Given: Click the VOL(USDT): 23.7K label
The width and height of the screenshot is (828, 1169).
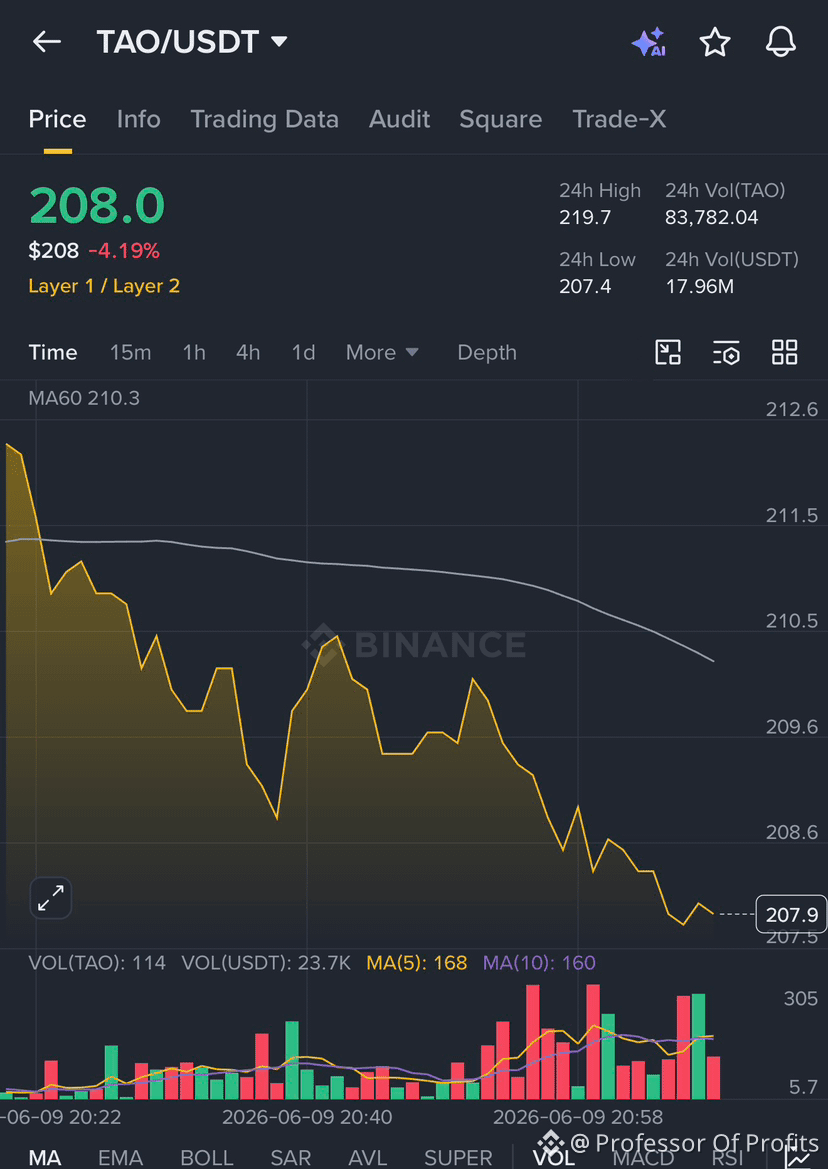Looking at the screenshot, I should pos(266,963).
